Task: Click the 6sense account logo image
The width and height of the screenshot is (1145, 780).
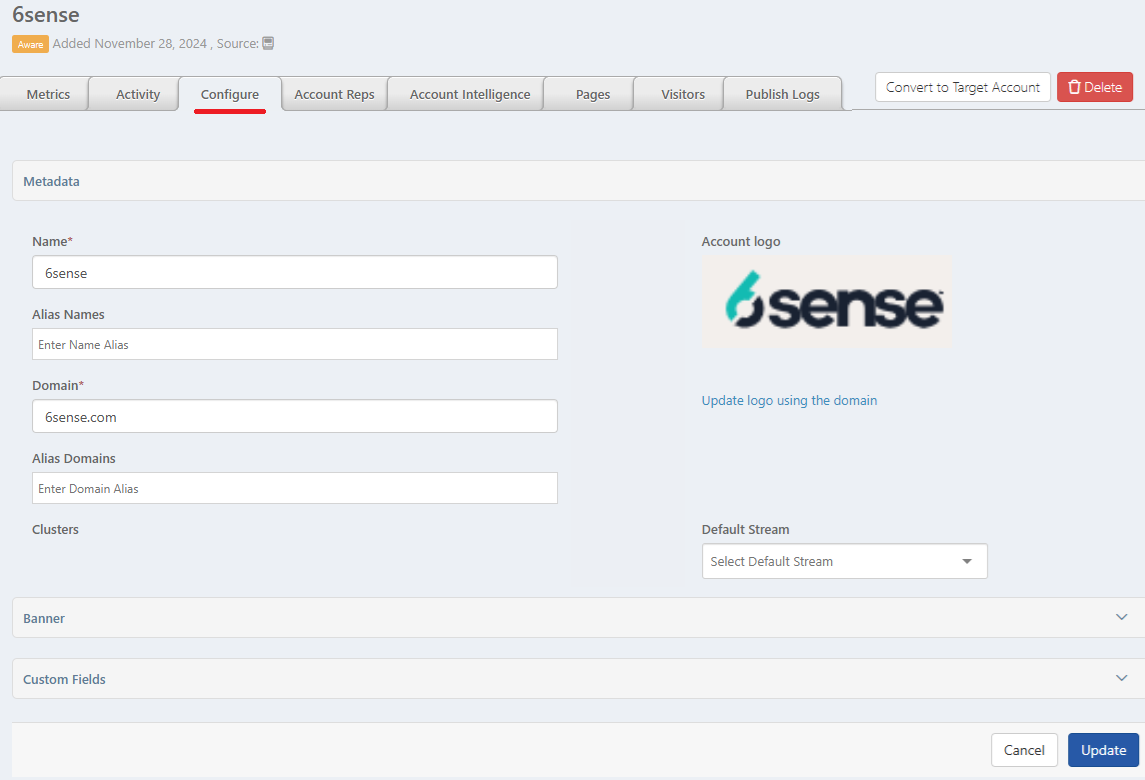Action: [827, 301]
